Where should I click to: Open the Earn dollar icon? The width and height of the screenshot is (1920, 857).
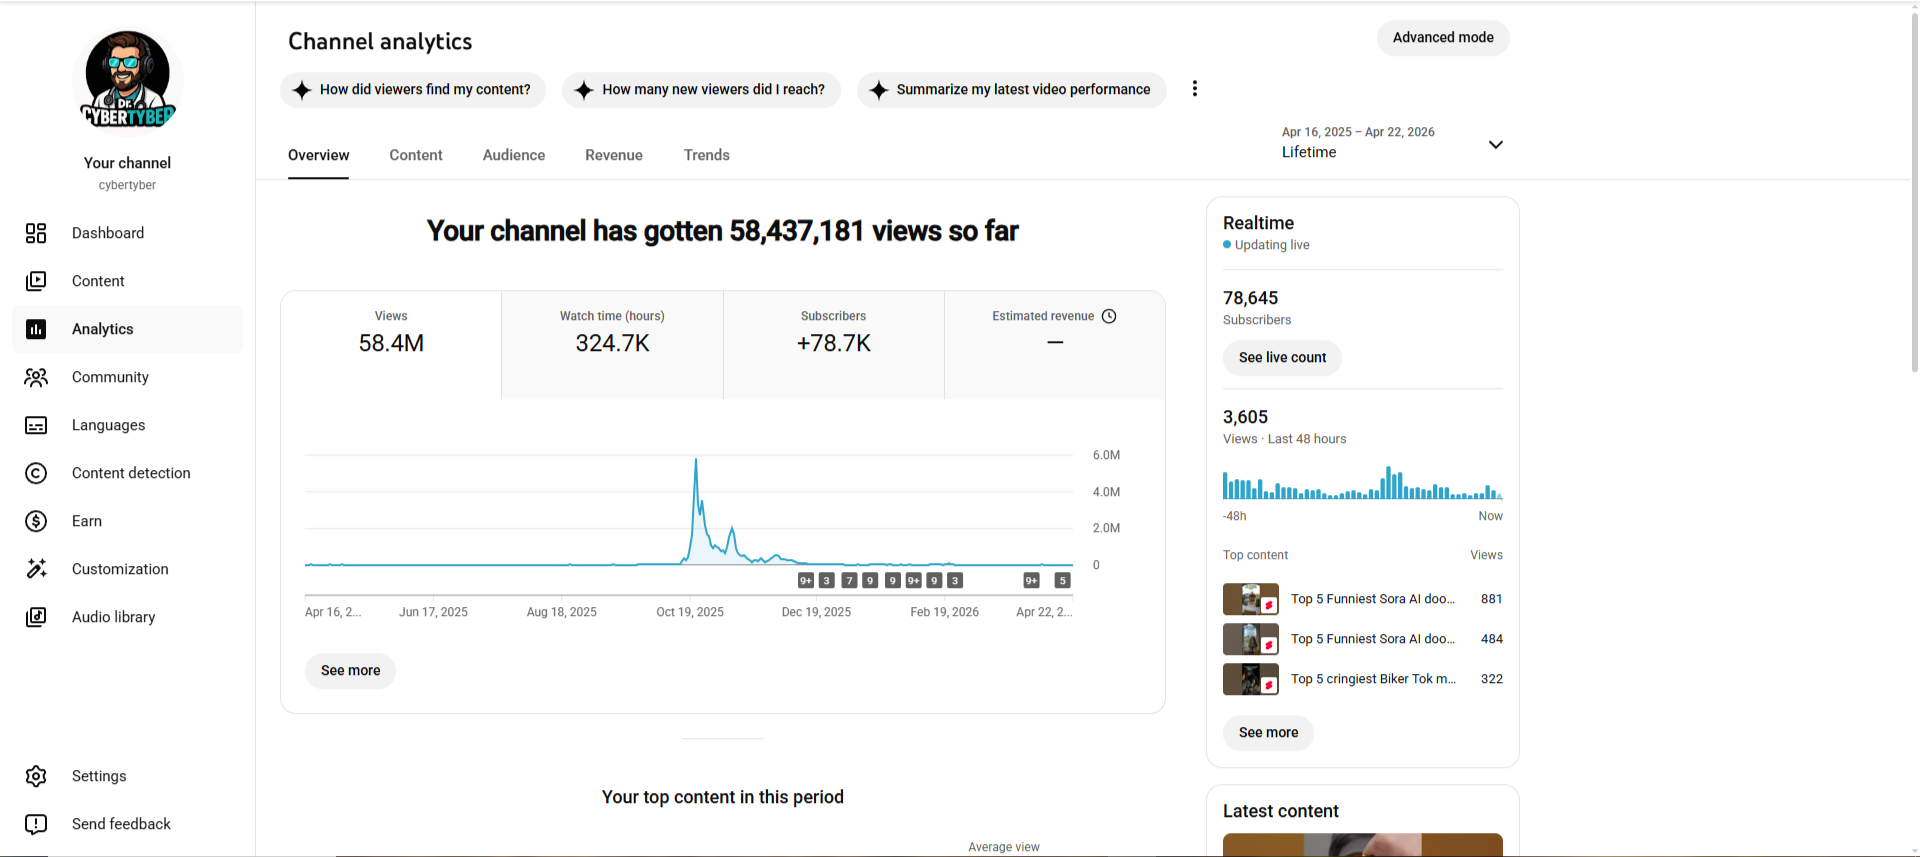coord(36,521)
